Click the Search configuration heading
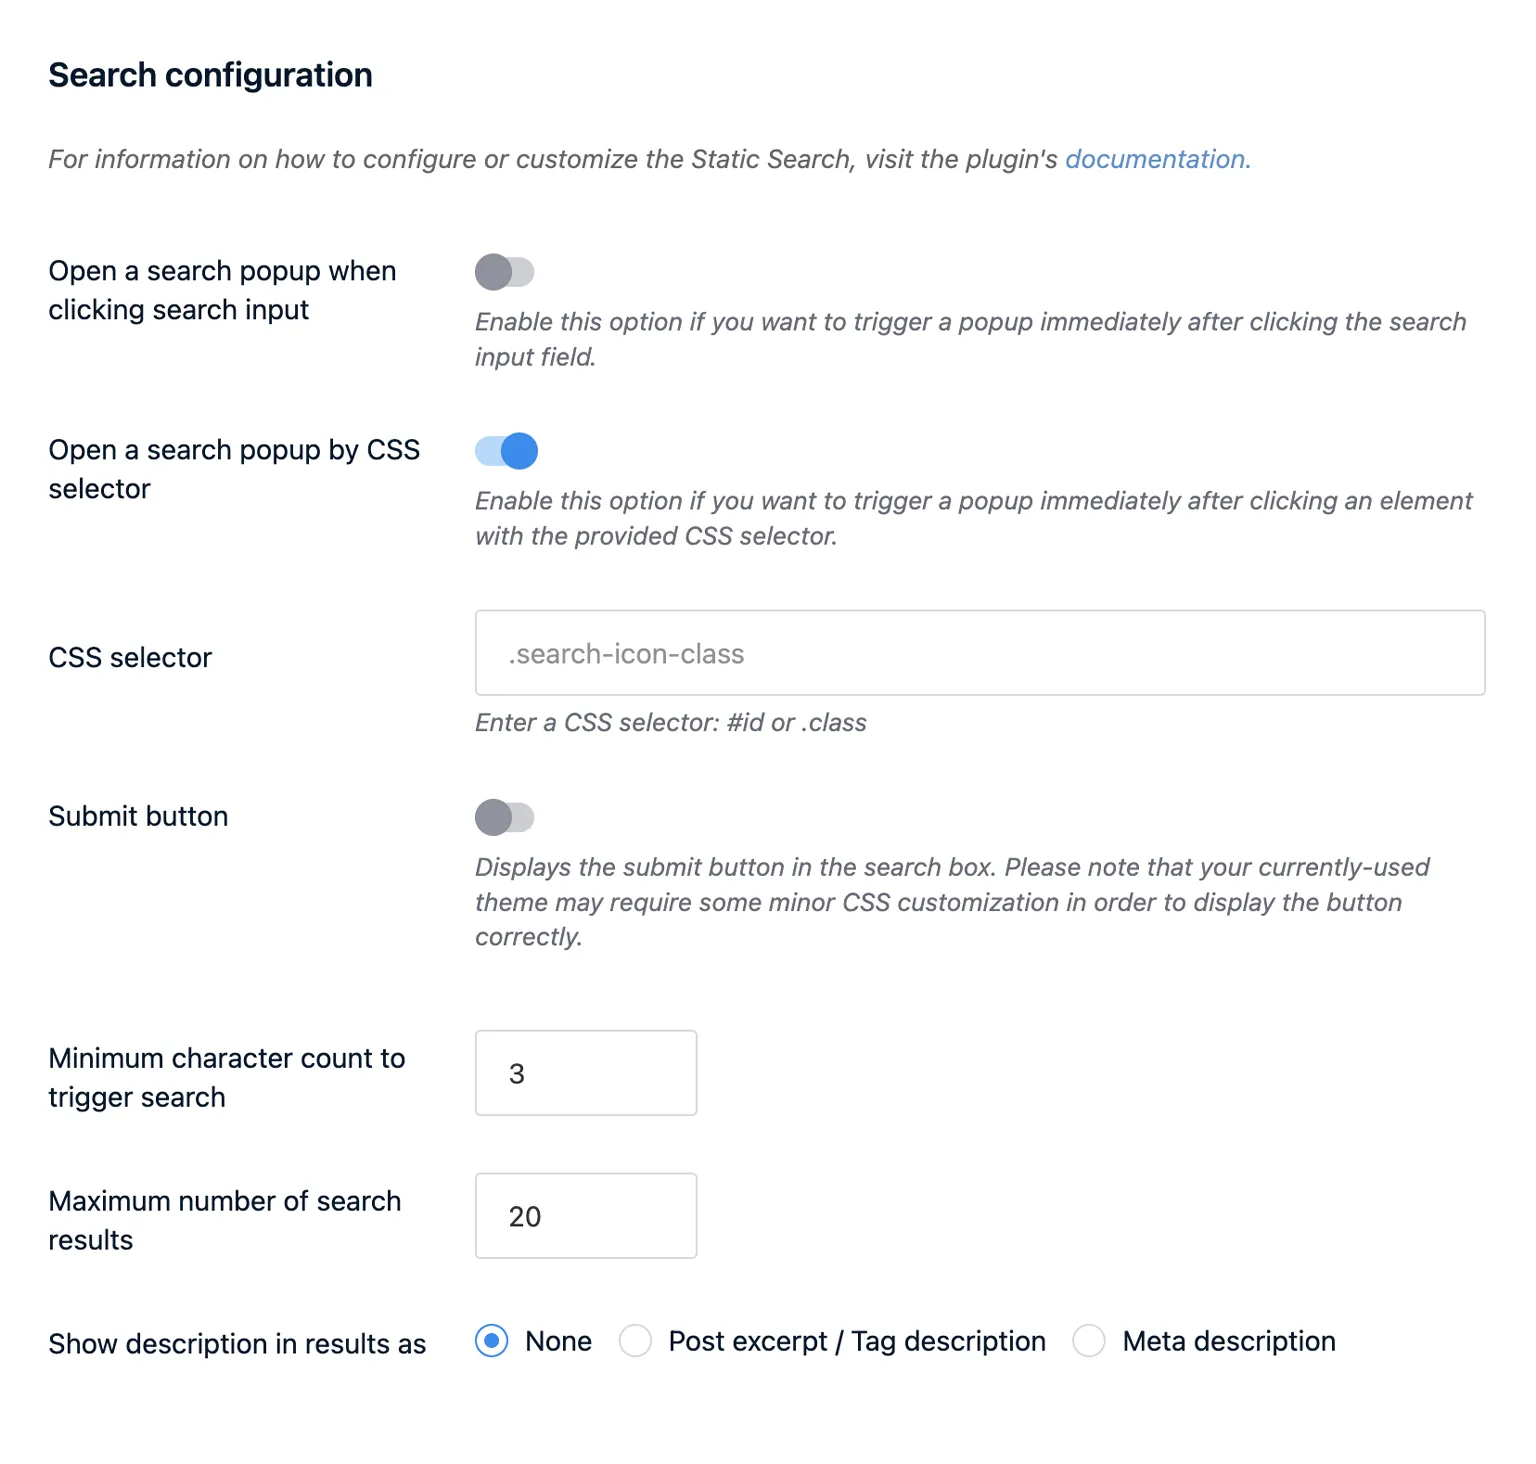Image resolution: width=1536 pixels, height=1464 pixels. pyautogui.click(x=210, y=74)
